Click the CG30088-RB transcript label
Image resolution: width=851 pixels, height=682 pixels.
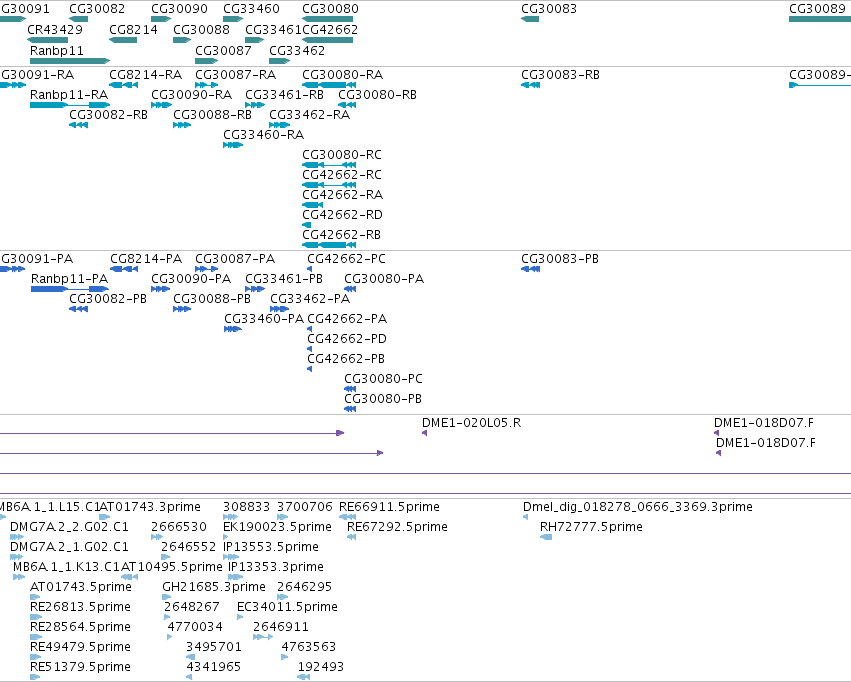coord(212,115)
